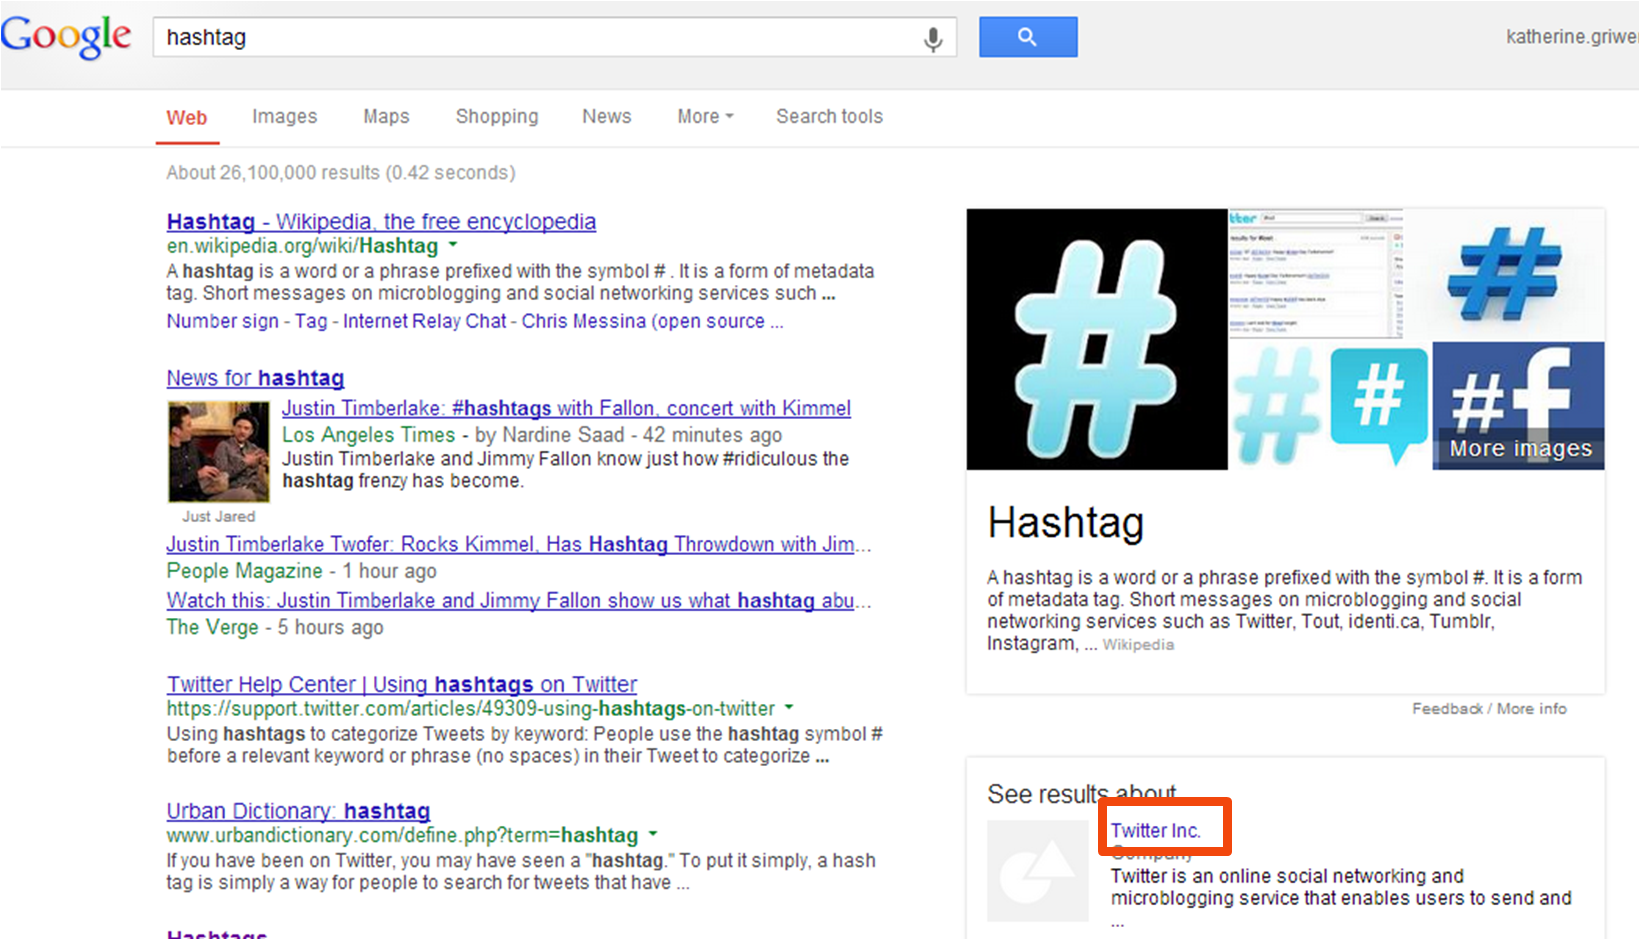Image resolution: width=1640 pixels, height=940 pixels.
Task: Open the Number sign sublink
Action: (x=222, y=321)
